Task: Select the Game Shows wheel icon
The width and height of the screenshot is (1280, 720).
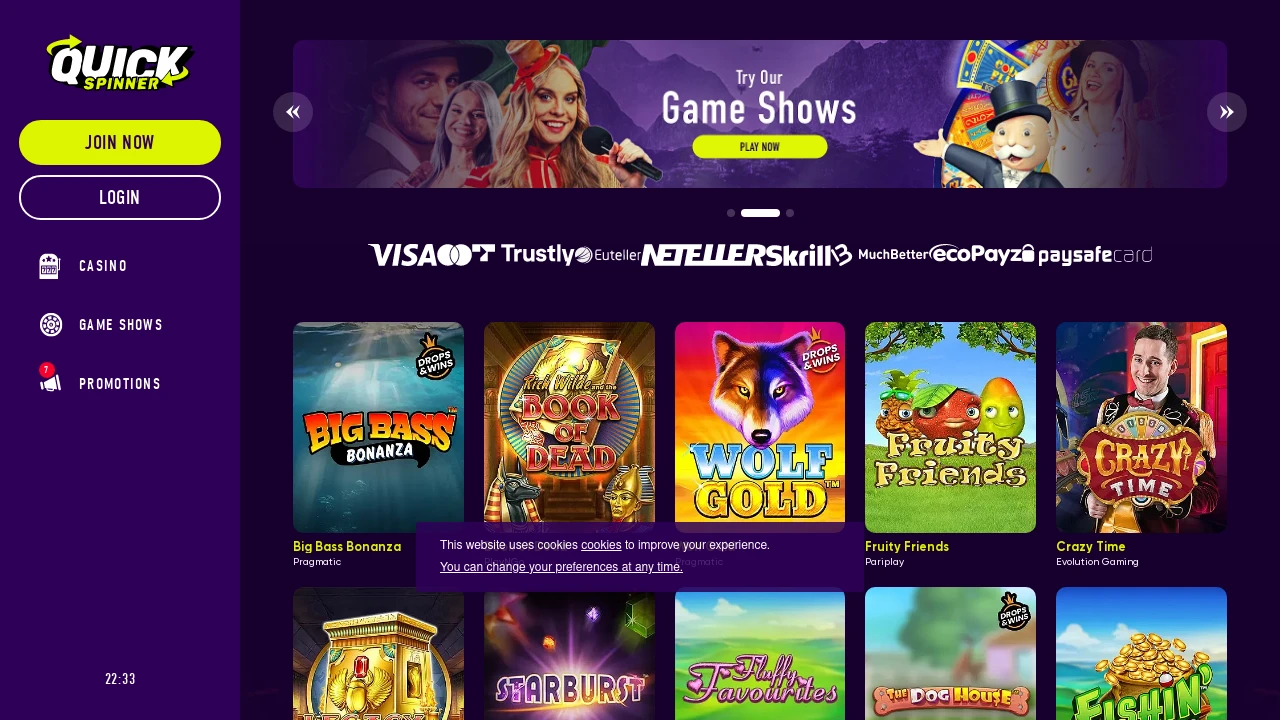Action: click(x=50, y=325)
